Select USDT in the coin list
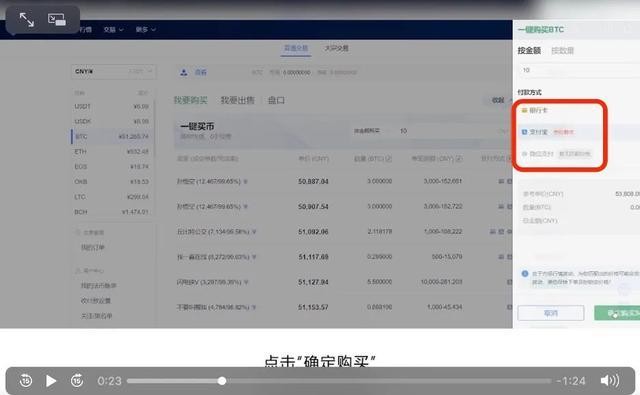The image size is (640, 395). click(x=111, y=107)
